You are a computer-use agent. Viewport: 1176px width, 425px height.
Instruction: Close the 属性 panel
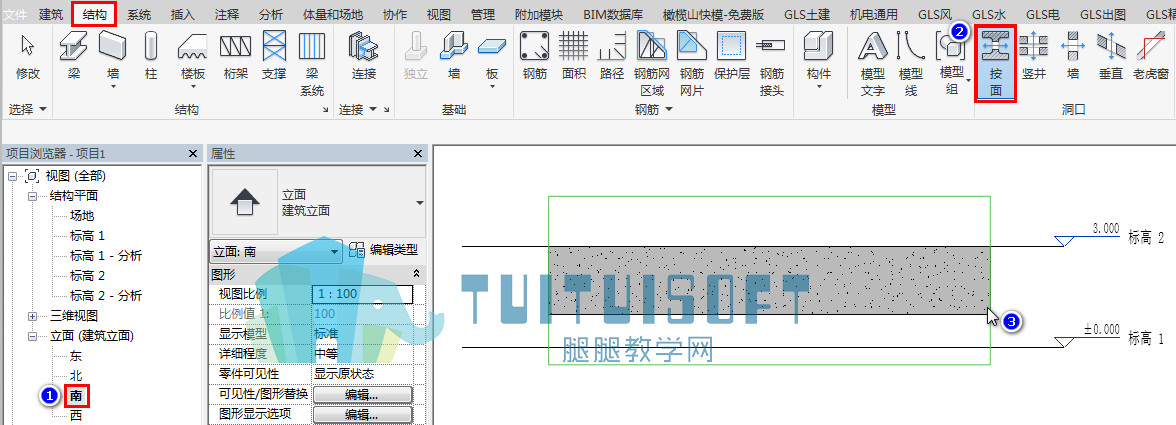point(418,153)
